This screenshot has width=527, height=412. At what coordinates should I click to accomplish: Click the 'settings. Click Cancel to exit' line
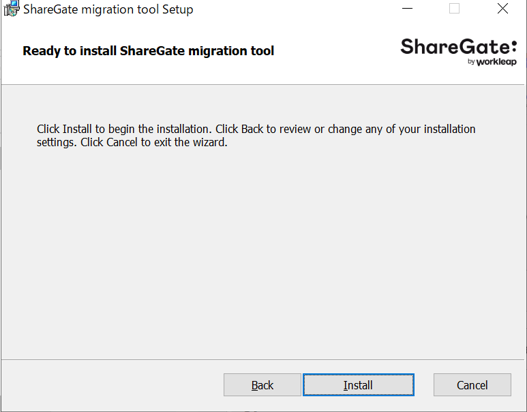[132, 142]
